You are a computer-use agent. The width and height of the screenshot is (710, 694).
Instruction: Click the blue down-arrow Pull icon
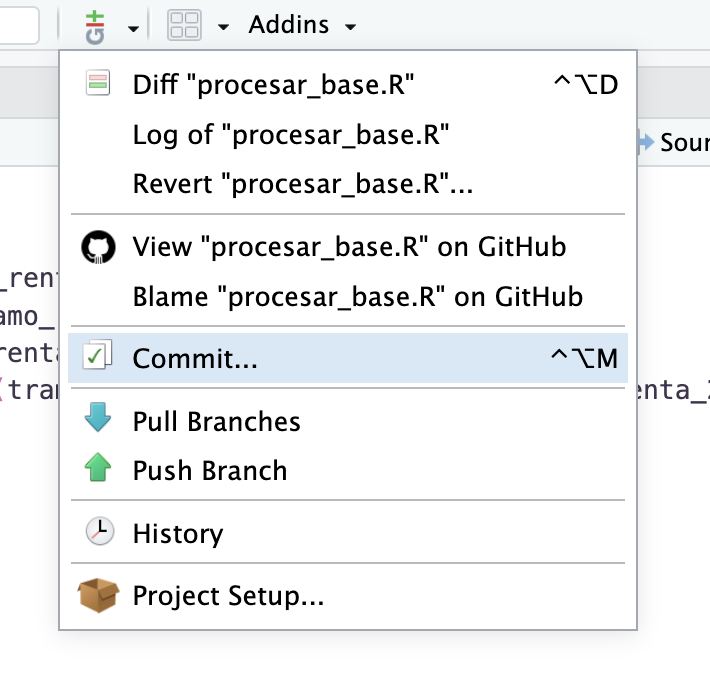[97, 420]
